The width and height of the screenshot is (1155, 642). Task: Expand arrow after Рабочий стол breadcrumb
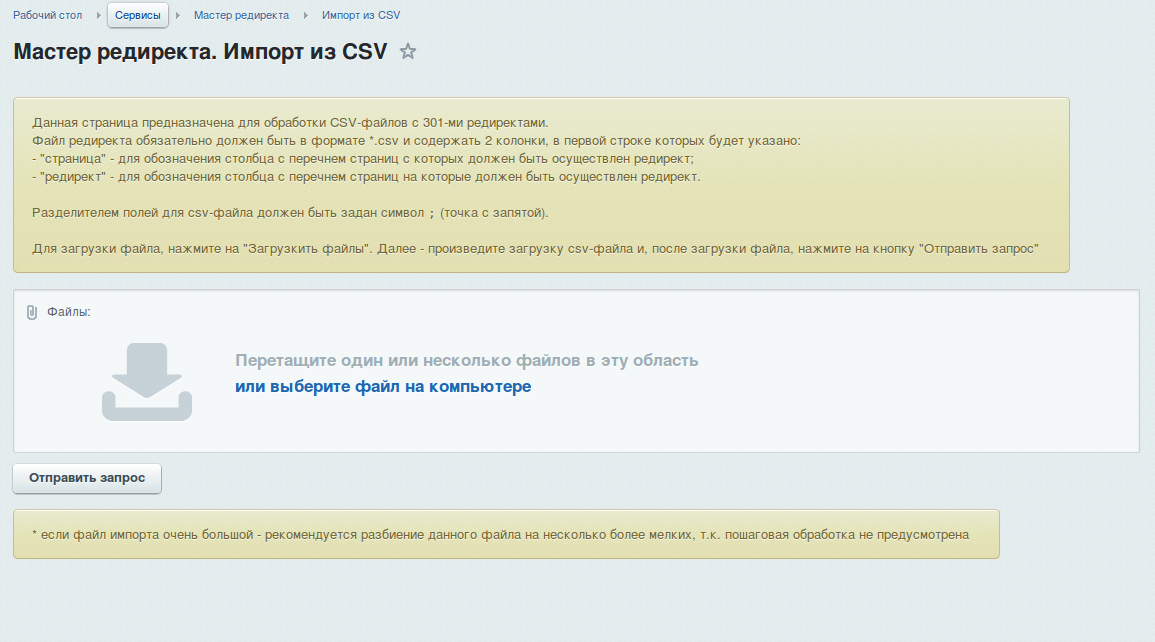click(x=98, y=16)
